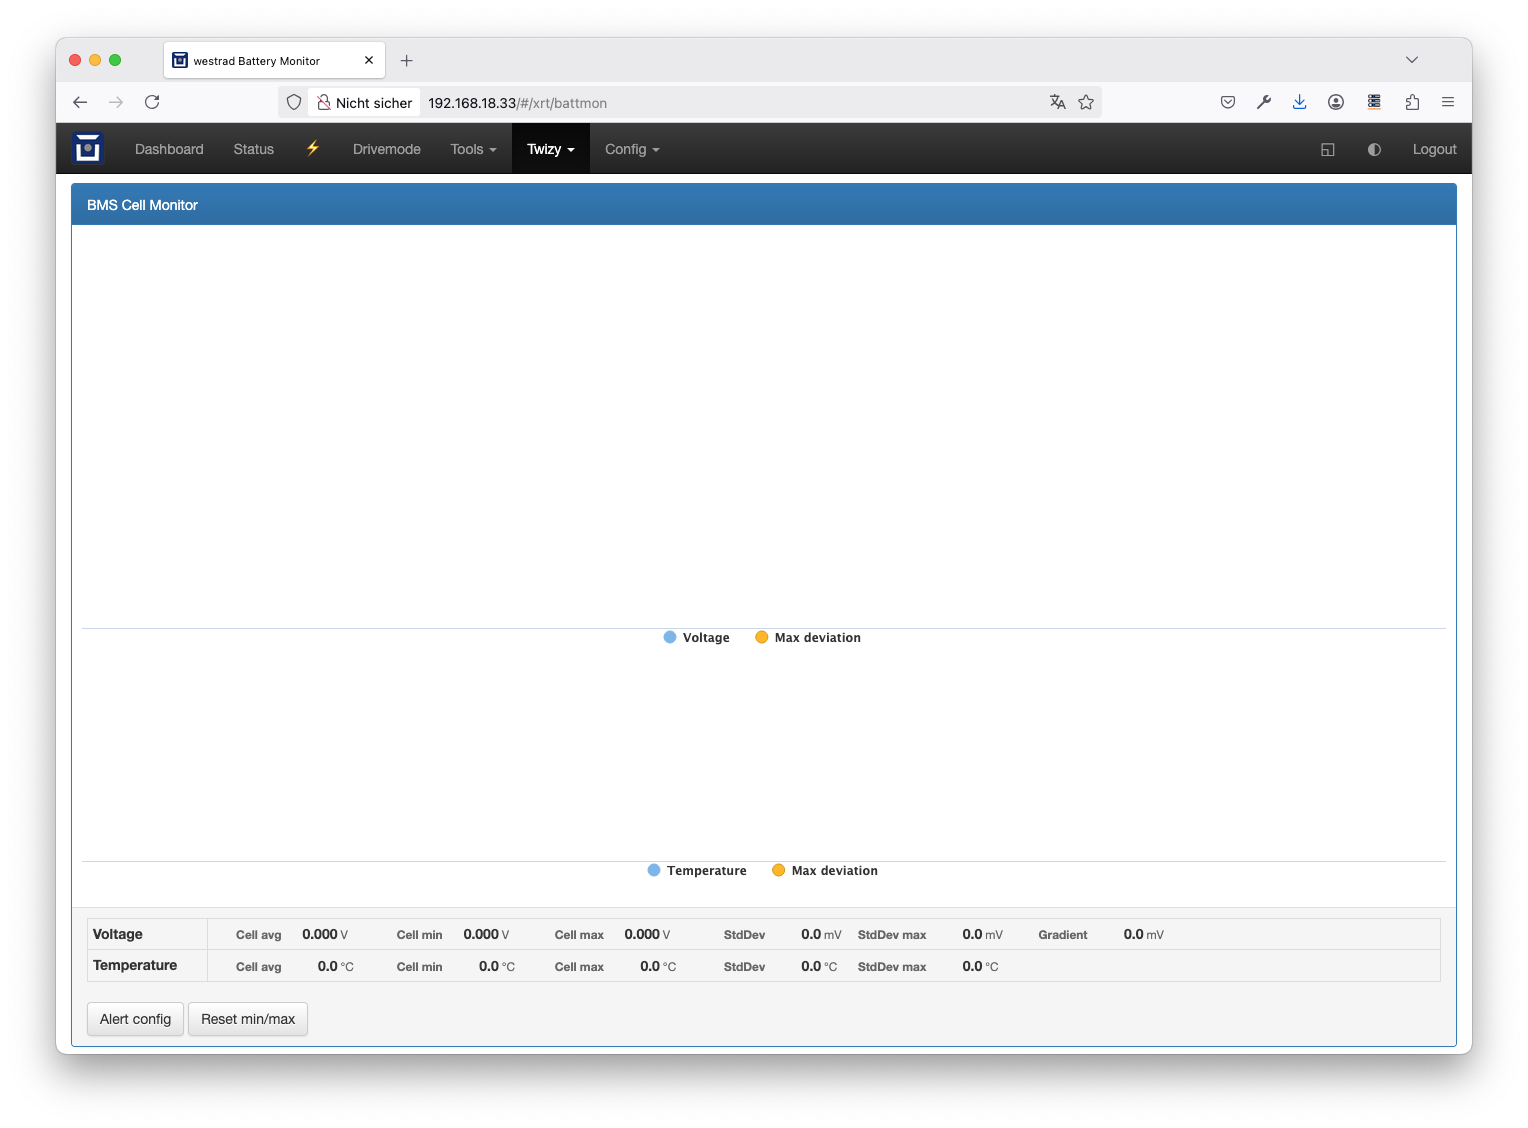Click the window layout icon beside night mode
This screenshot has width=1528, height=1128.
coord(1328,149)
